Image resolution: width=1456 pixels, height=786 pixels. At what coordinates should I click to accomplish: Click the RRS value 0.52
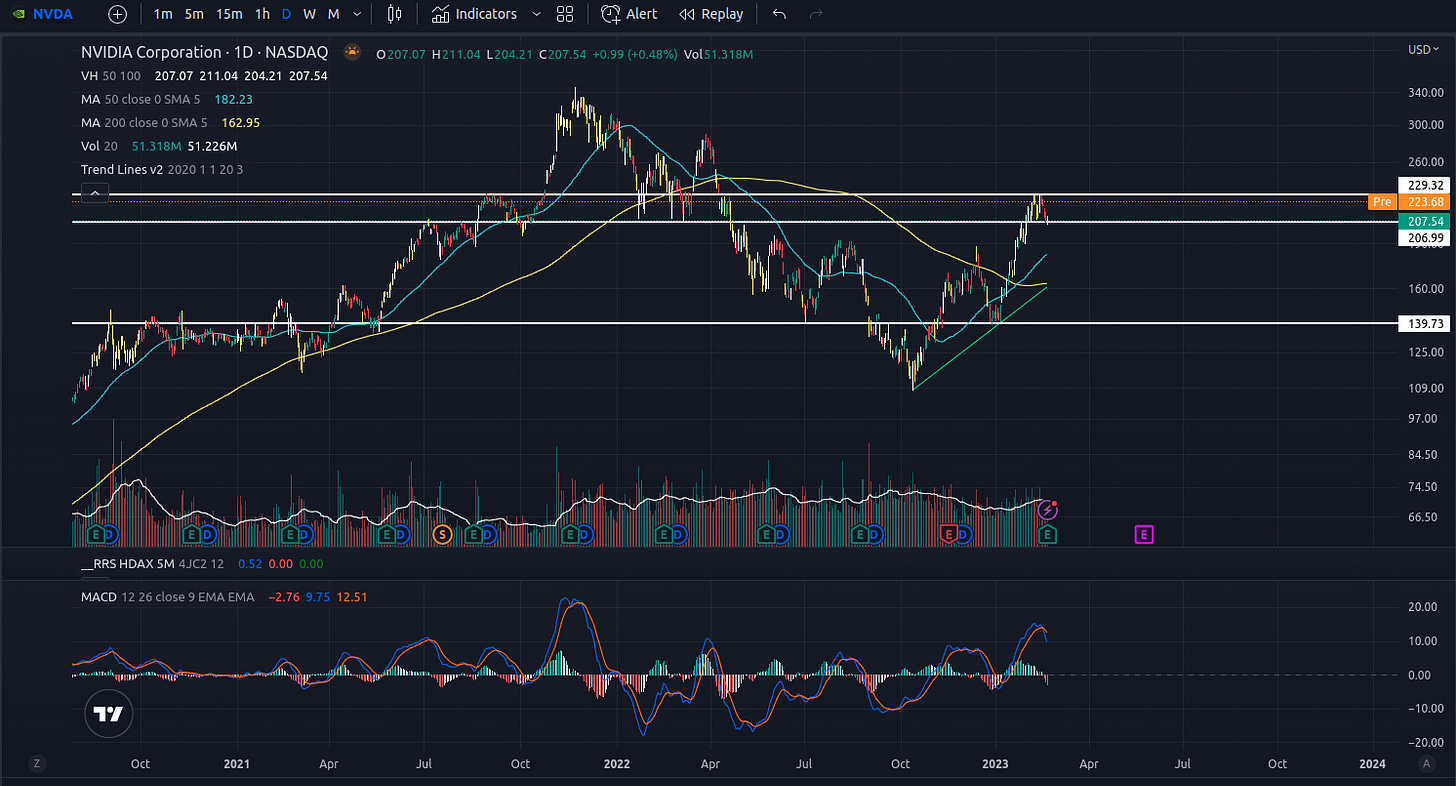[248, 564]
